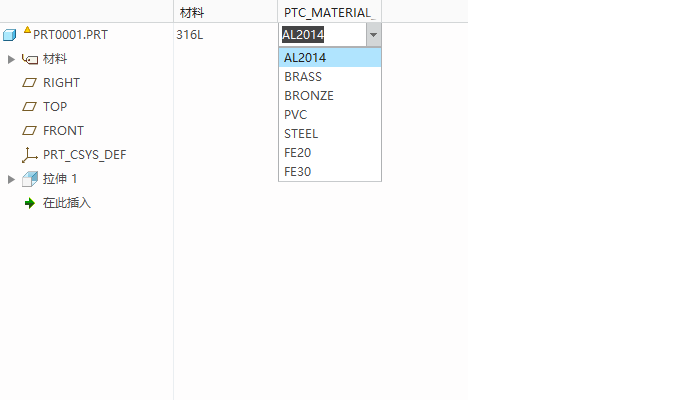Select the FRONT datum plane icon
The image size is (700, 400).
coord(29,131)
